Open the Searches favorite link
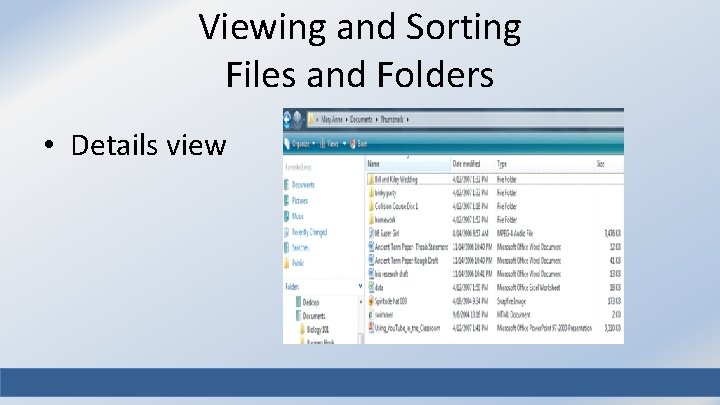720x405 pixels. point(300,248)
